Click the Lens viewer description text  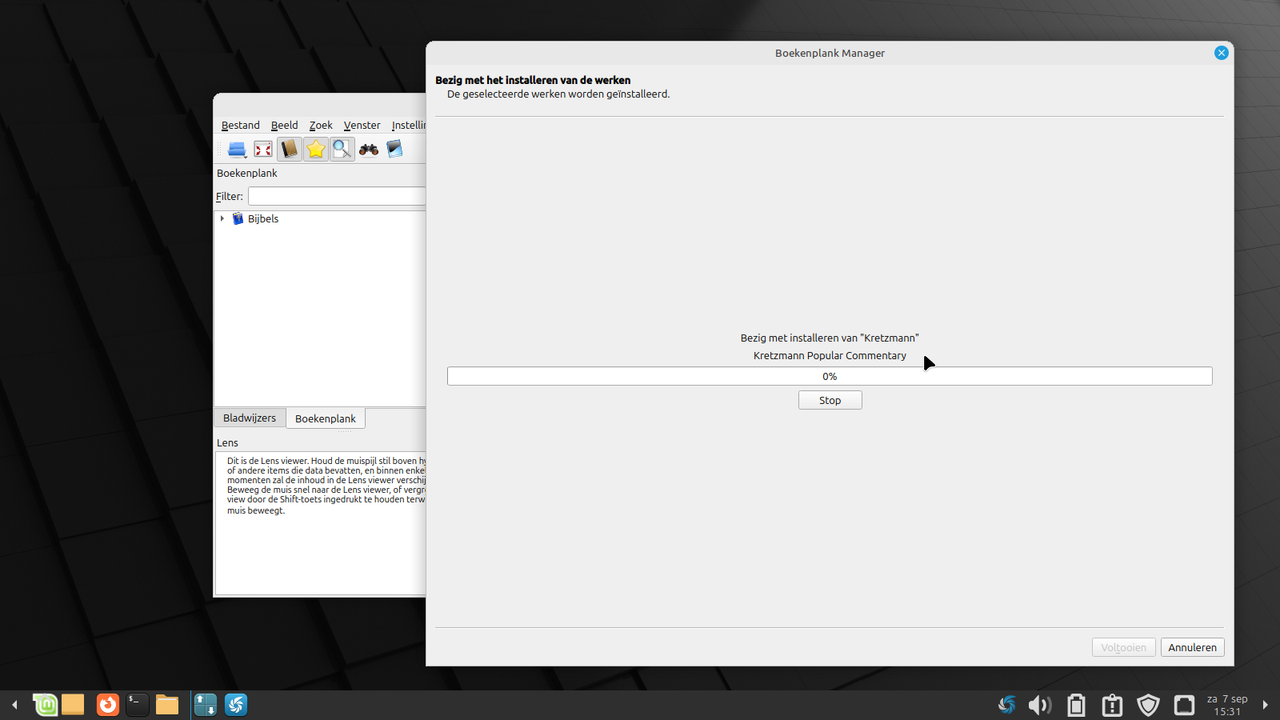click(326, 485)
